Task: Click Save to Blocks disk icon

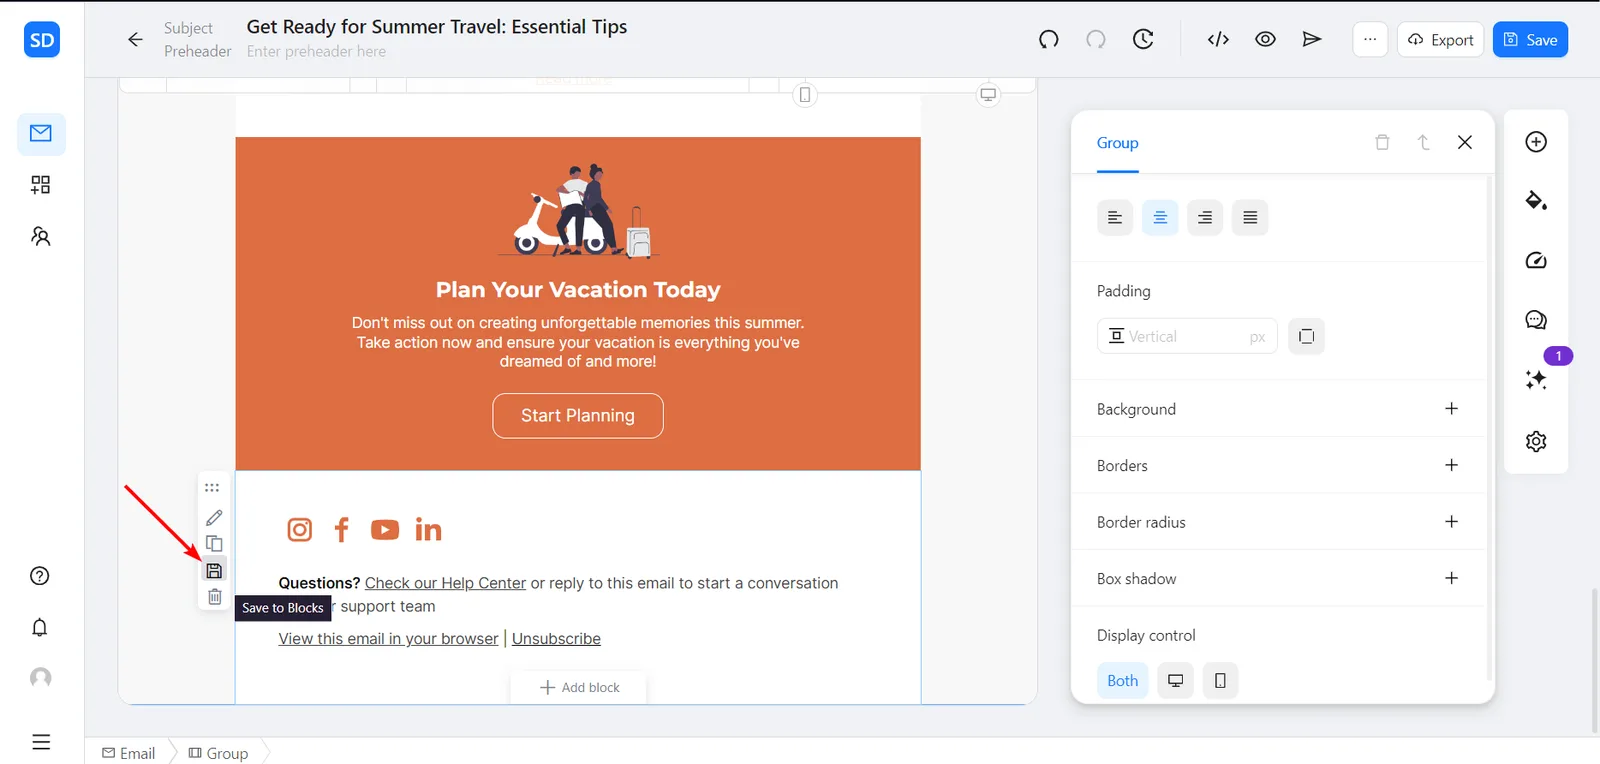Action: pos(214,570)
